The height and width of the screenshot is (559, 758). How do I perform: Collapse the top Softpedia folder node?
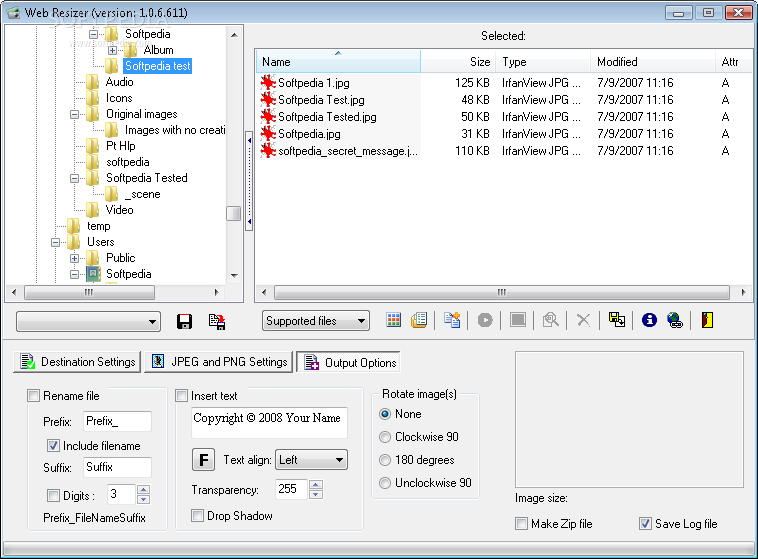(x=93, y=34)
